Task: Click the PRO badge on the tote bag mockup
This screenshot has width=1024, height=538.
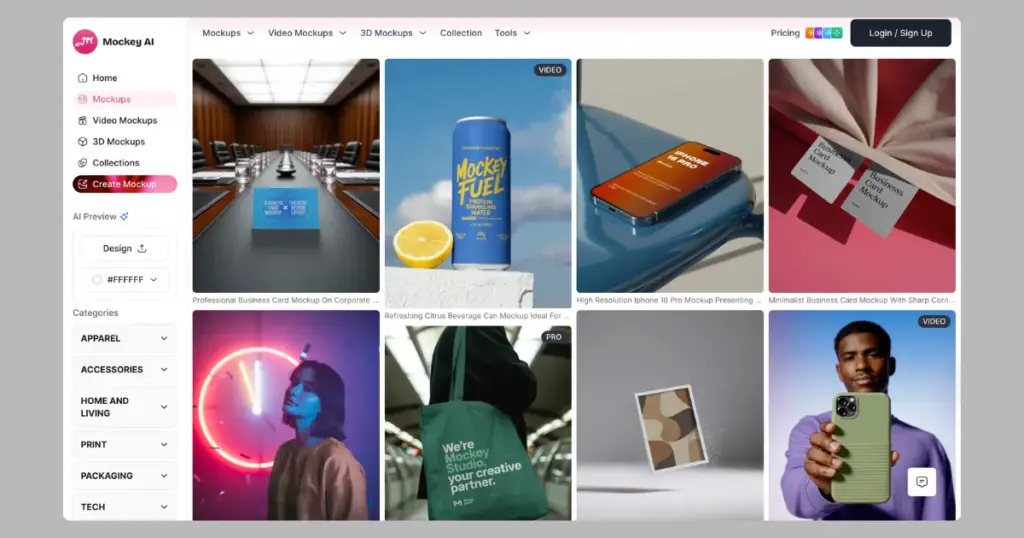Action: click(x=554, y=337)
